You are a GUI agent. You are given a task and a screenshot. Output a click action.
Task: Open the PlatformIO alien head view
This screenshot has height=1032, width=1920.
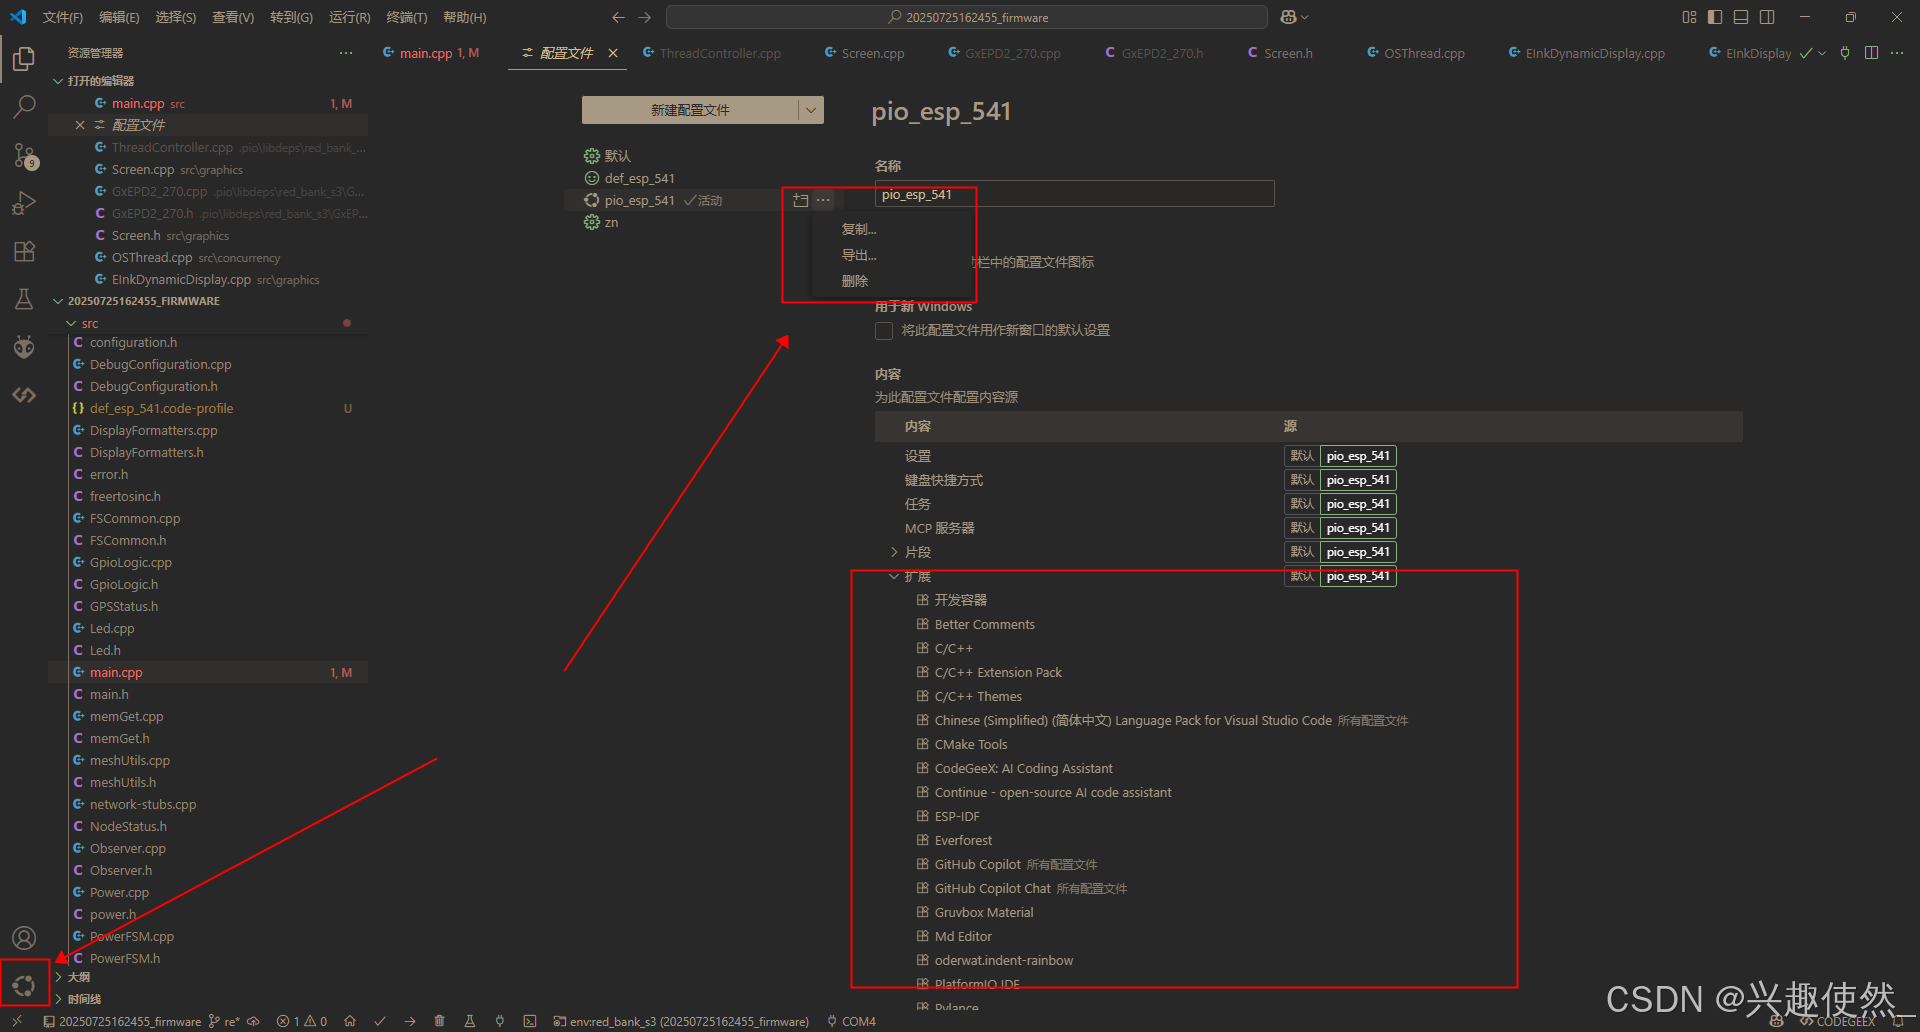click(24, 347)
